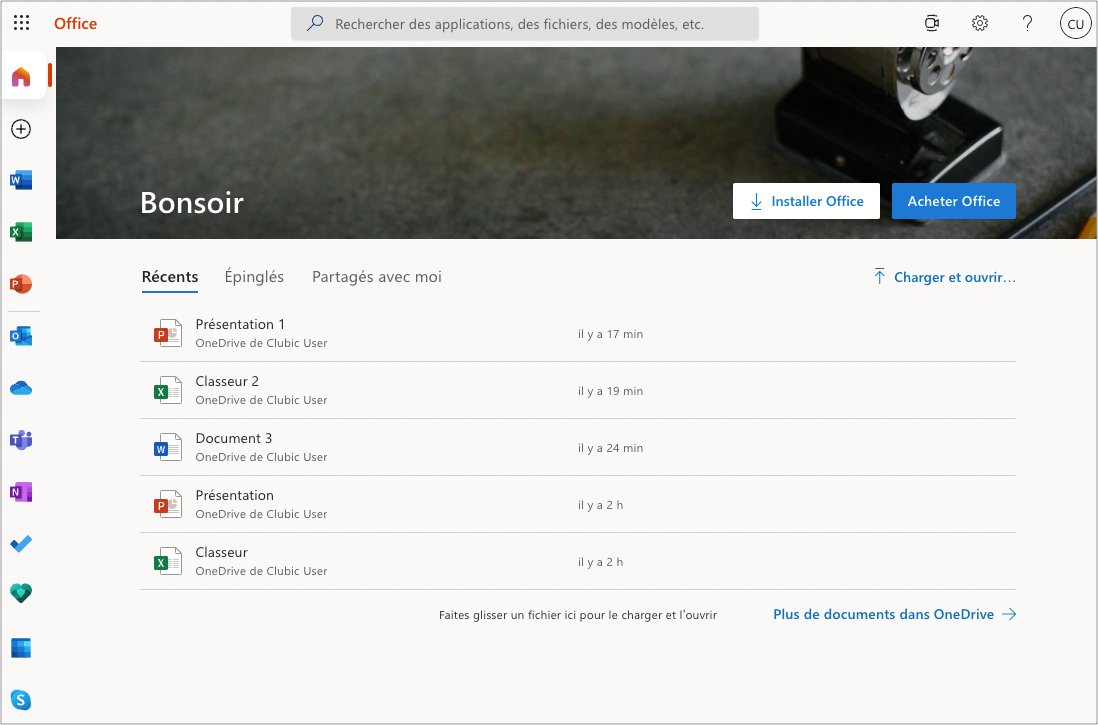1098x725 pixels.
Task: Switch to the Épinglés tab
Action: [254, 277]
